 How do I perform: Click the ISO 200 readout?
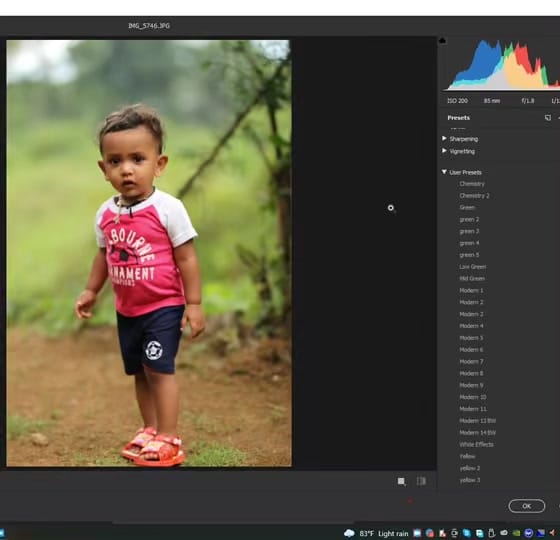click(x=458, y=101)
